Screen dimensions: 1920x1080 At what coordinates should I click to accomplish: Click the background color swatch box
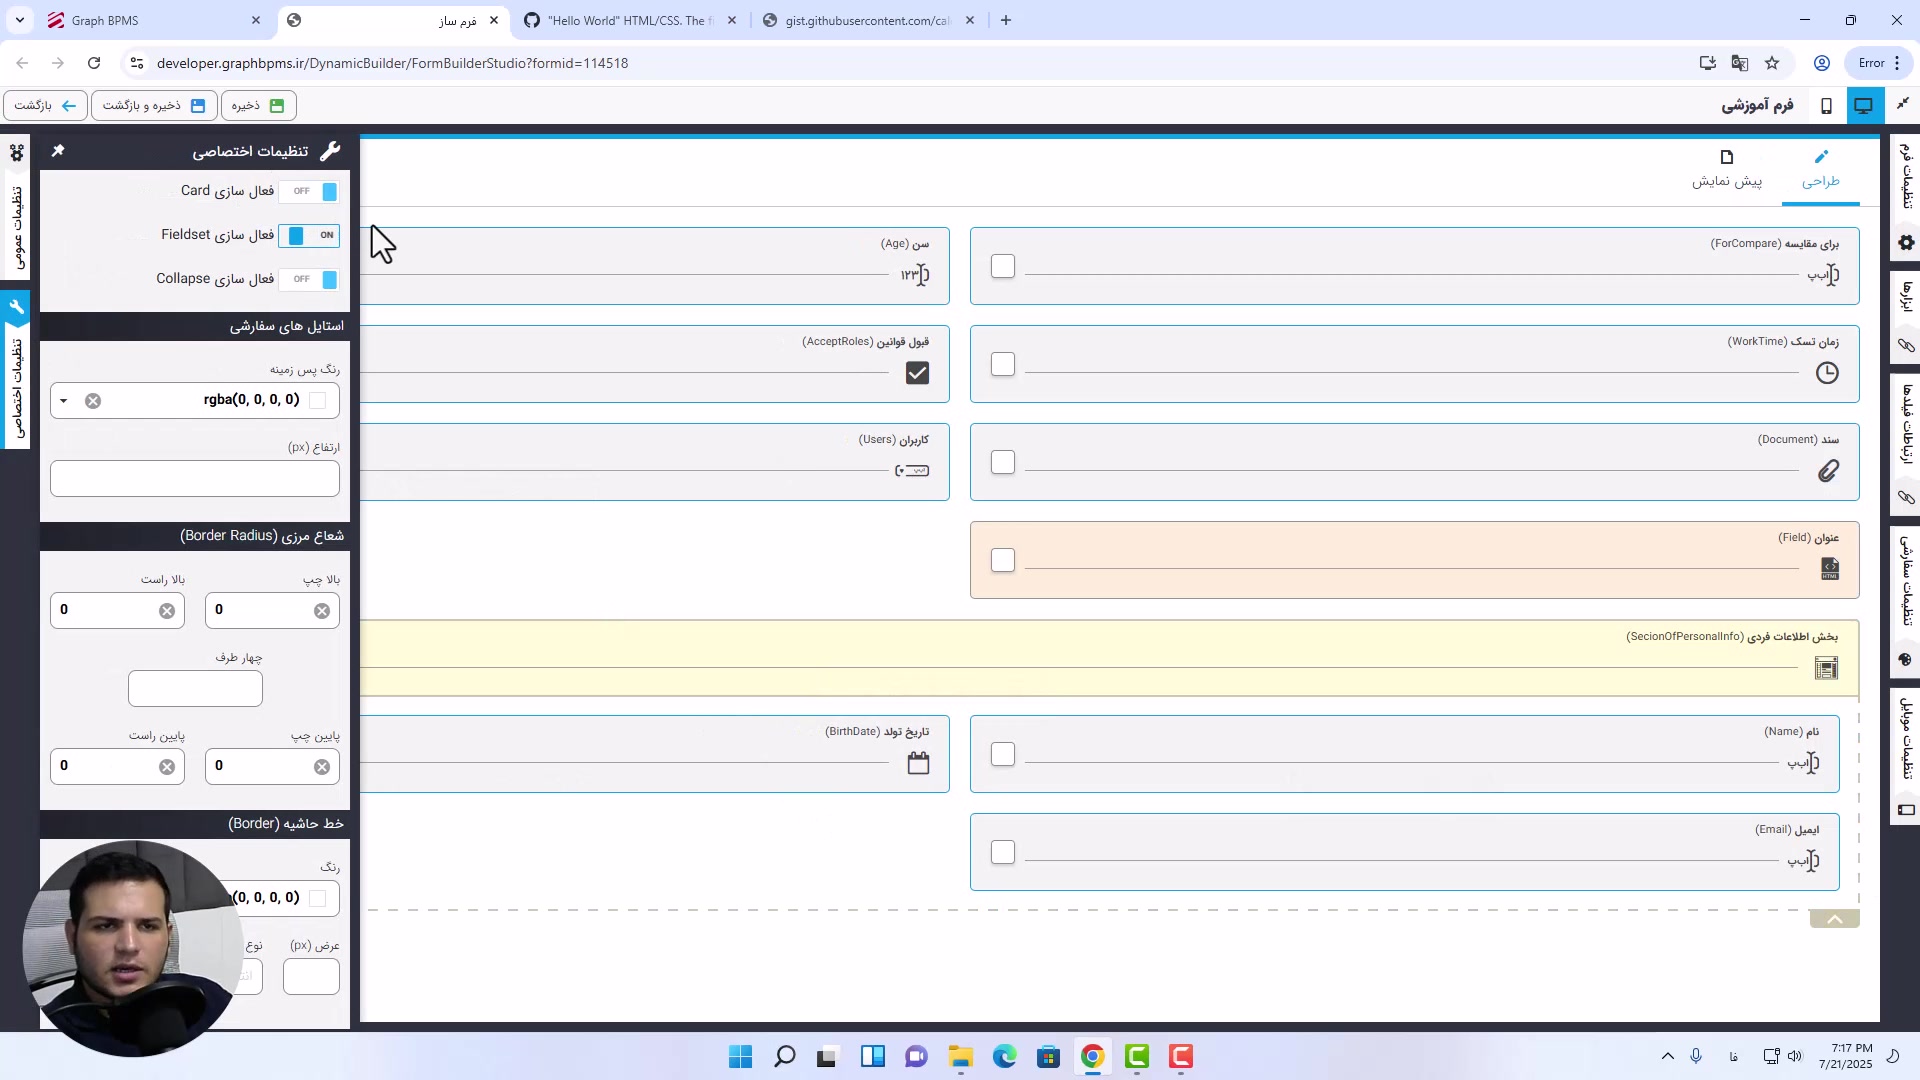tap(318, 401)
